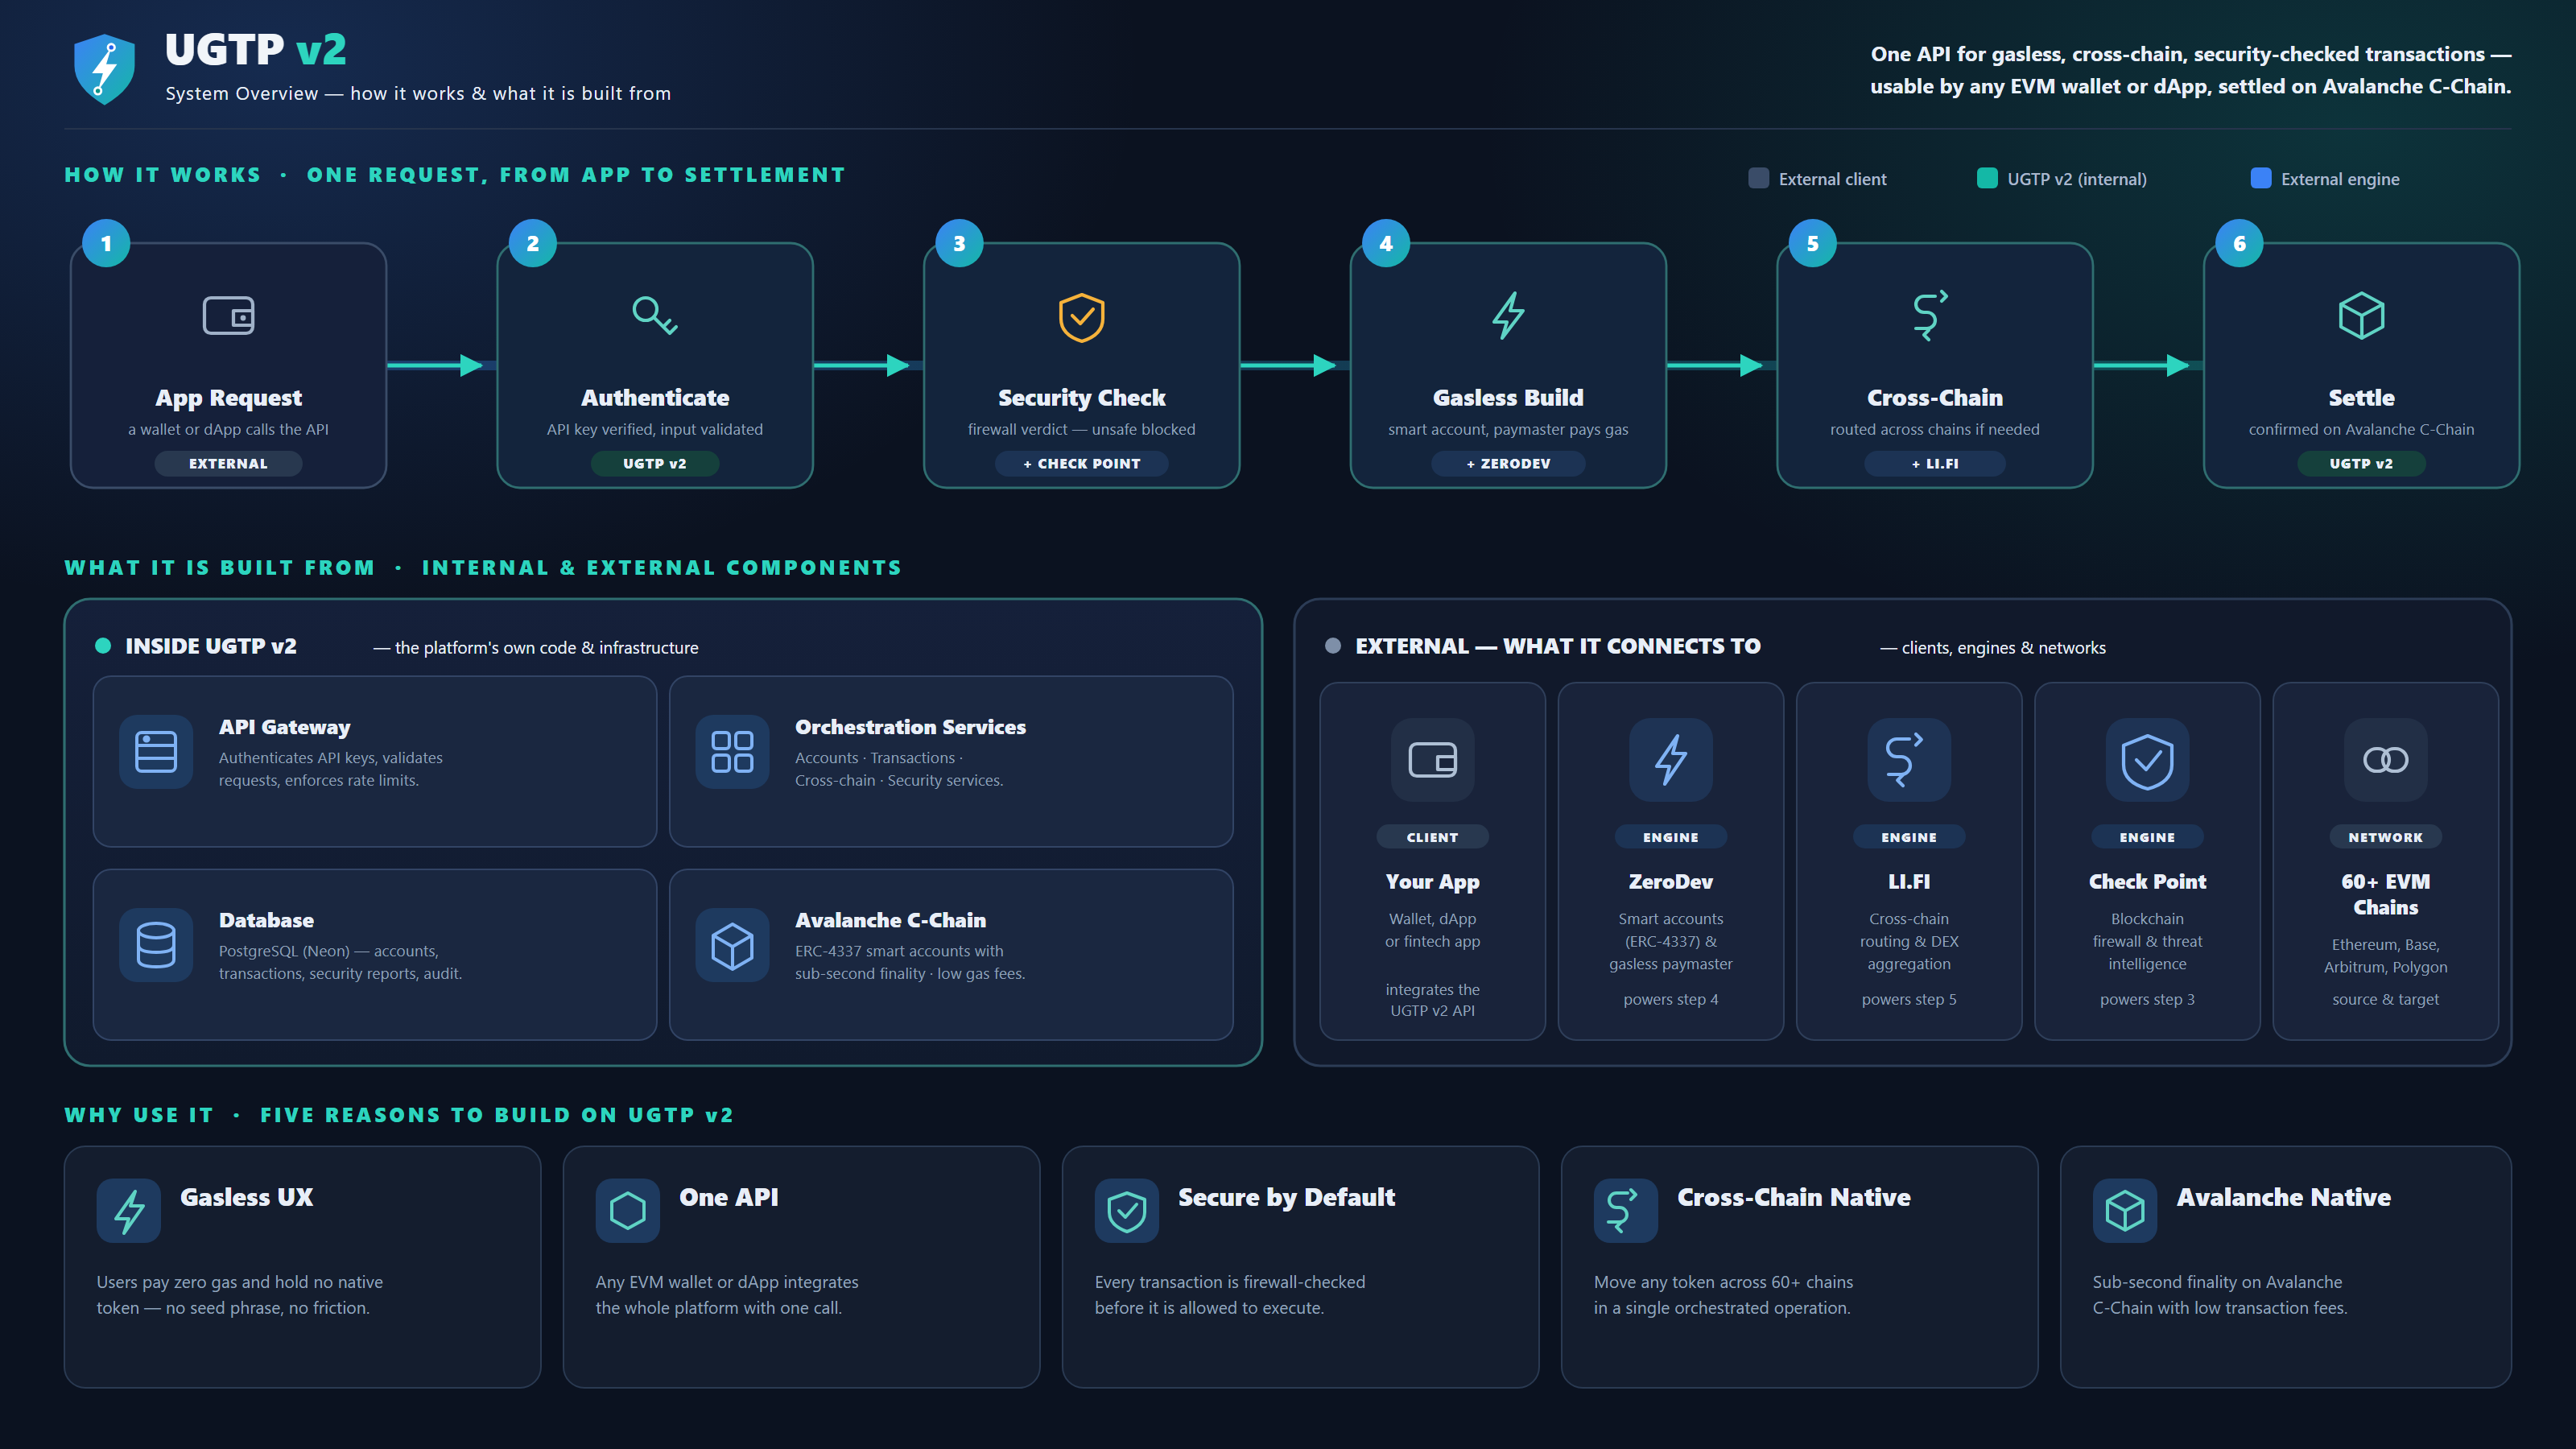Click the Database title

266,920
